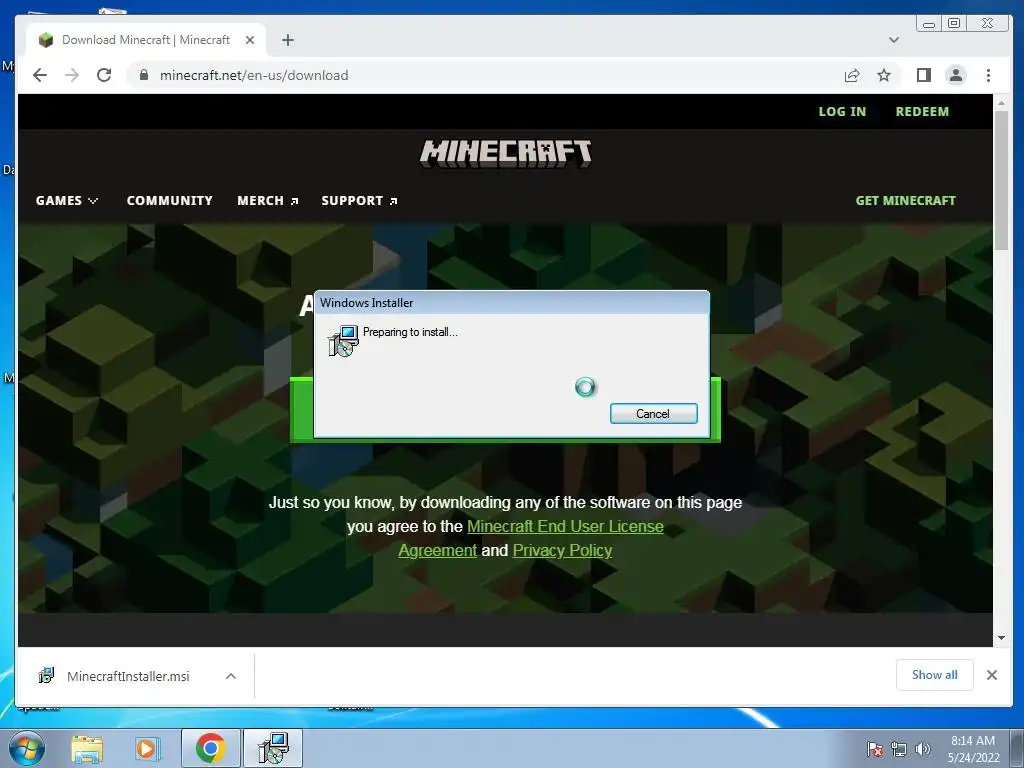Cancel the Windows Installer dialog
The image size is (1024, 768).
tap(653, 413)
